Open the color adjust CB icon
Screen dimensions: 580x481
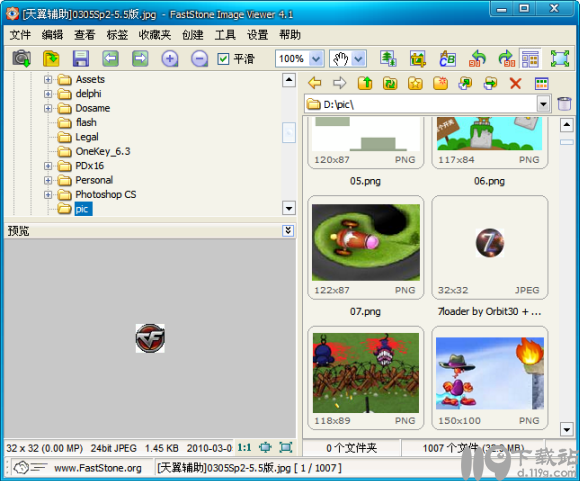447,58
